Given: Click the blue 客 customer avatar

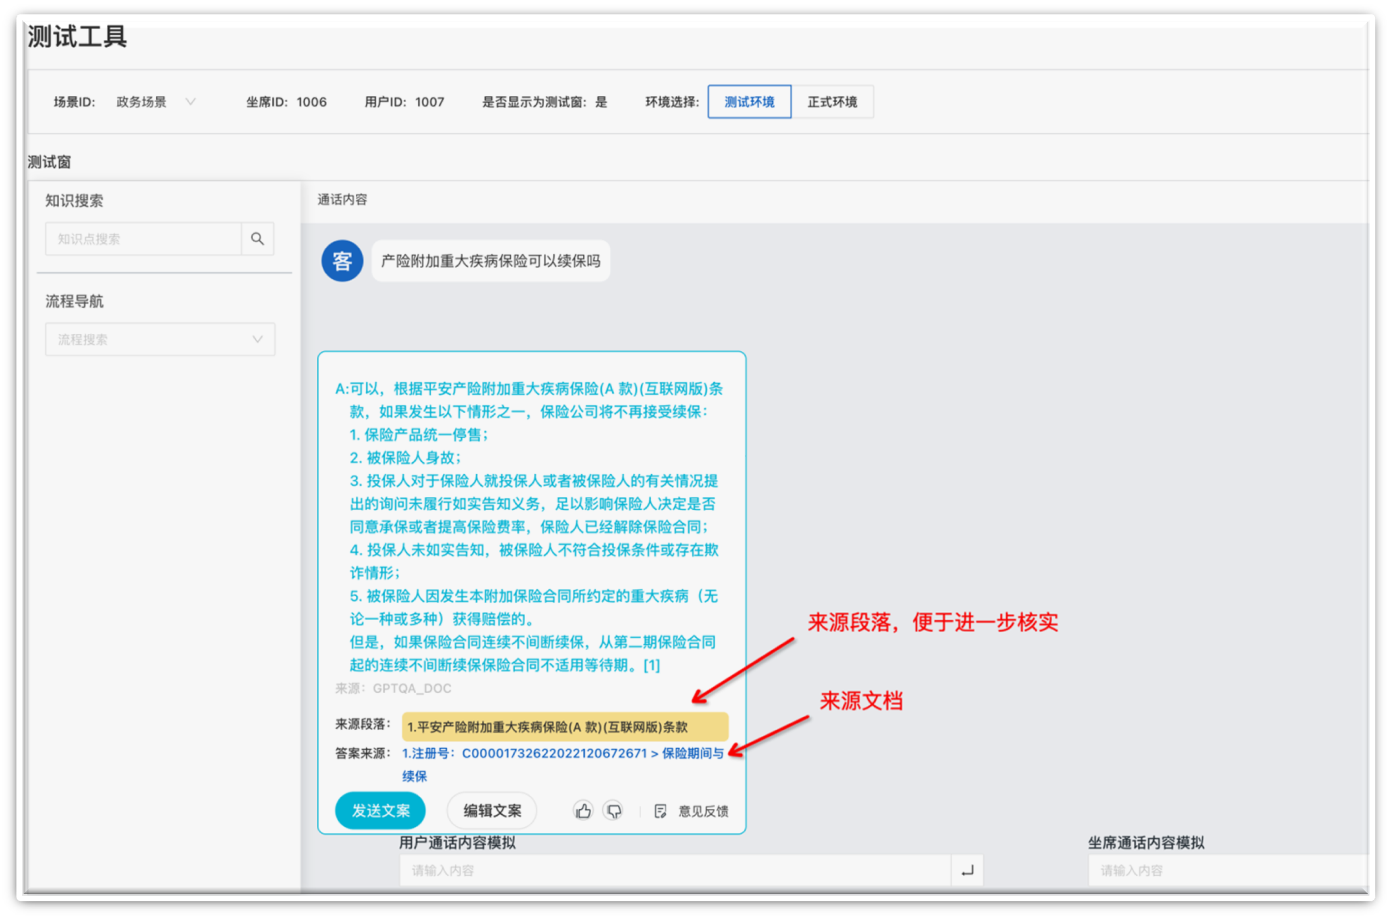Looking at the screenshot, I should point(342,261).
